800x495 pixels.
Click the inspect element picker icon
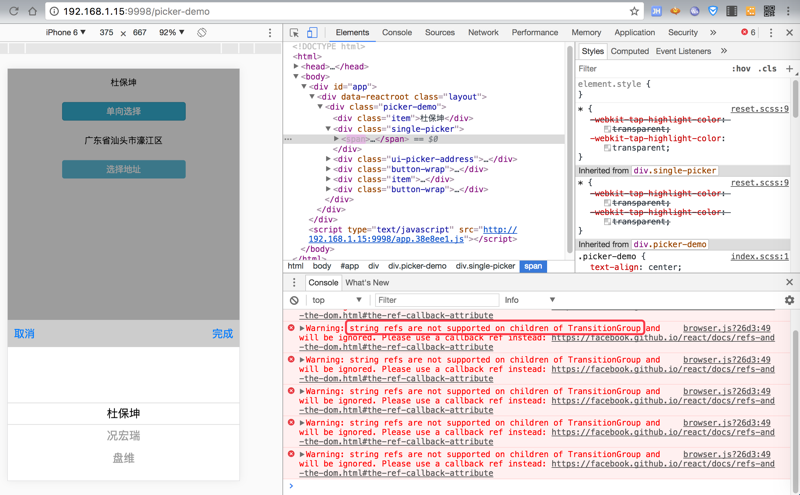pyautogui.click(x=294, y=33)
